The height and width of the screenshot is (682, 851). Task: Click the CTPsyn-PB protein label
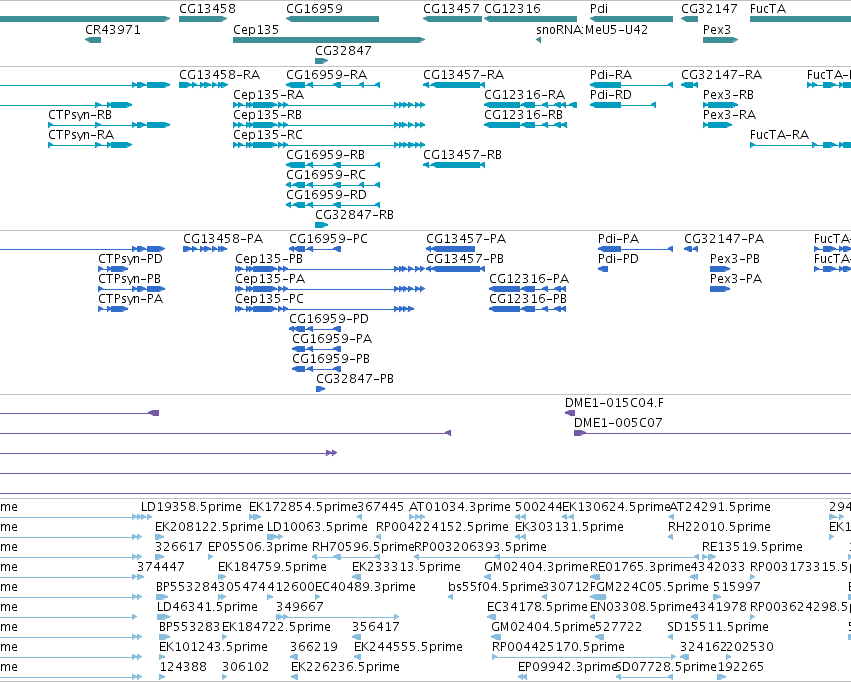(x=129, y=278)
